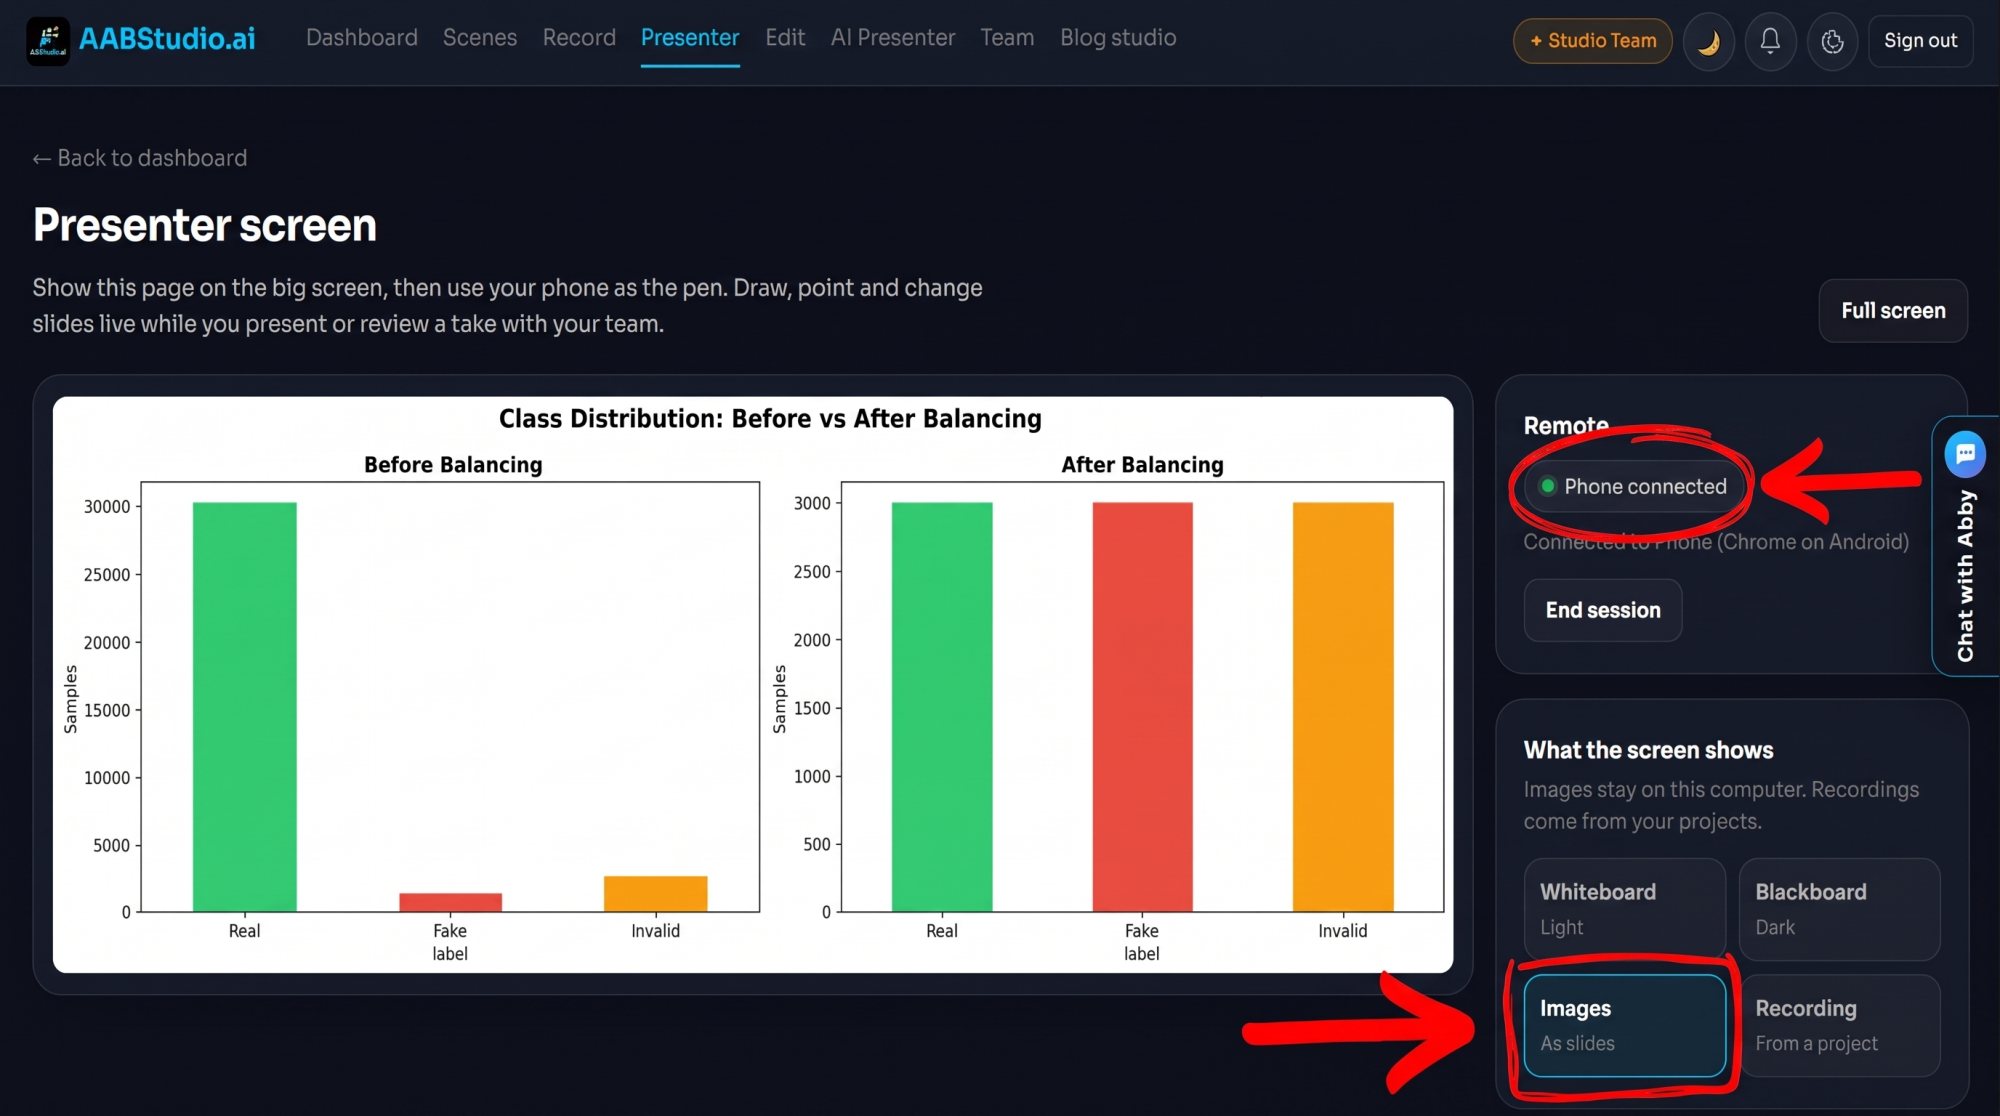
Task: Select Whiteboard Light screen mode
Action: (1625, 909)
